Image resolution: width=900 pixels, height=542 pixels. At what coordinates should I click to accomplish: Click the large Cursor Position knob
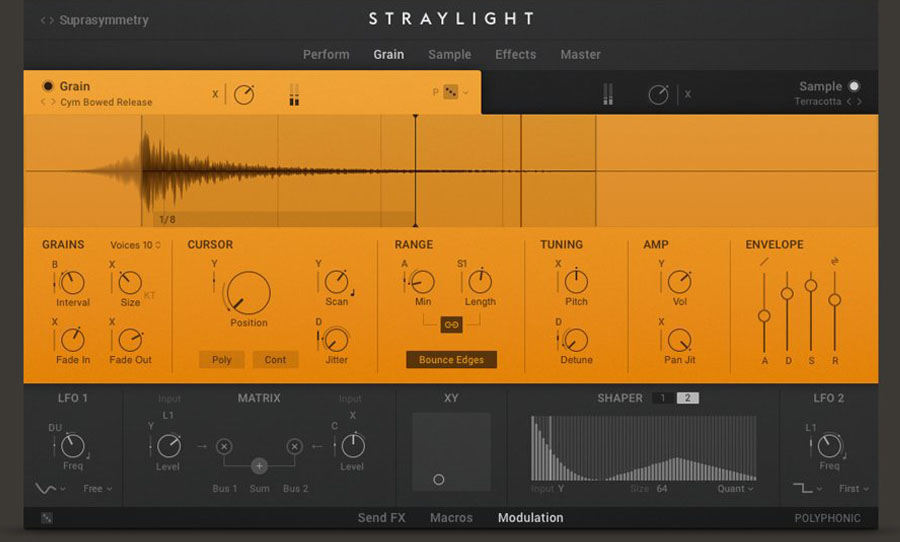(249, 293)
